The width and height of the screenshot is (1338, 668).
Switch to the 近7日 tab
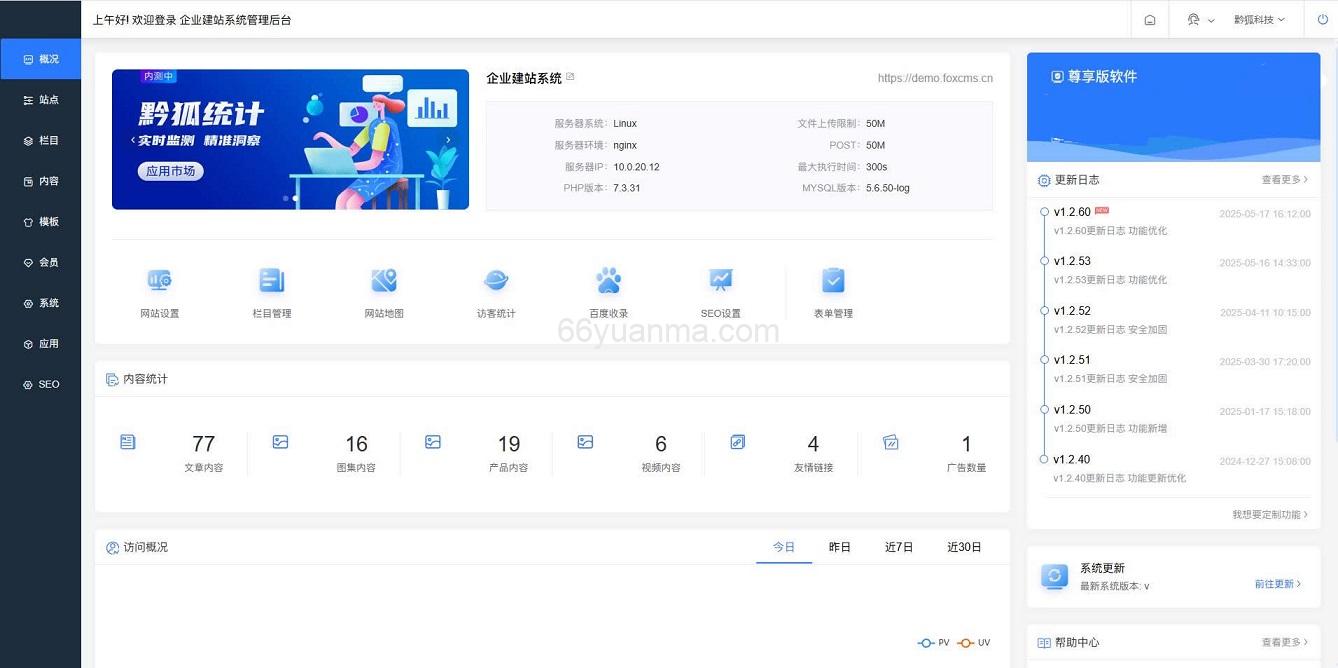(898, 546)
